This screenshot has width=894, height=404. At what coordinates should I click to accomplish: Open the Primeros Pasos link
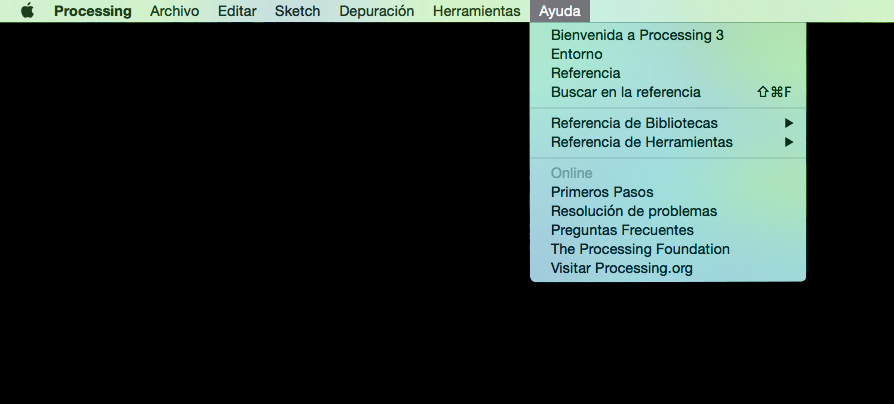pos(602,192)
